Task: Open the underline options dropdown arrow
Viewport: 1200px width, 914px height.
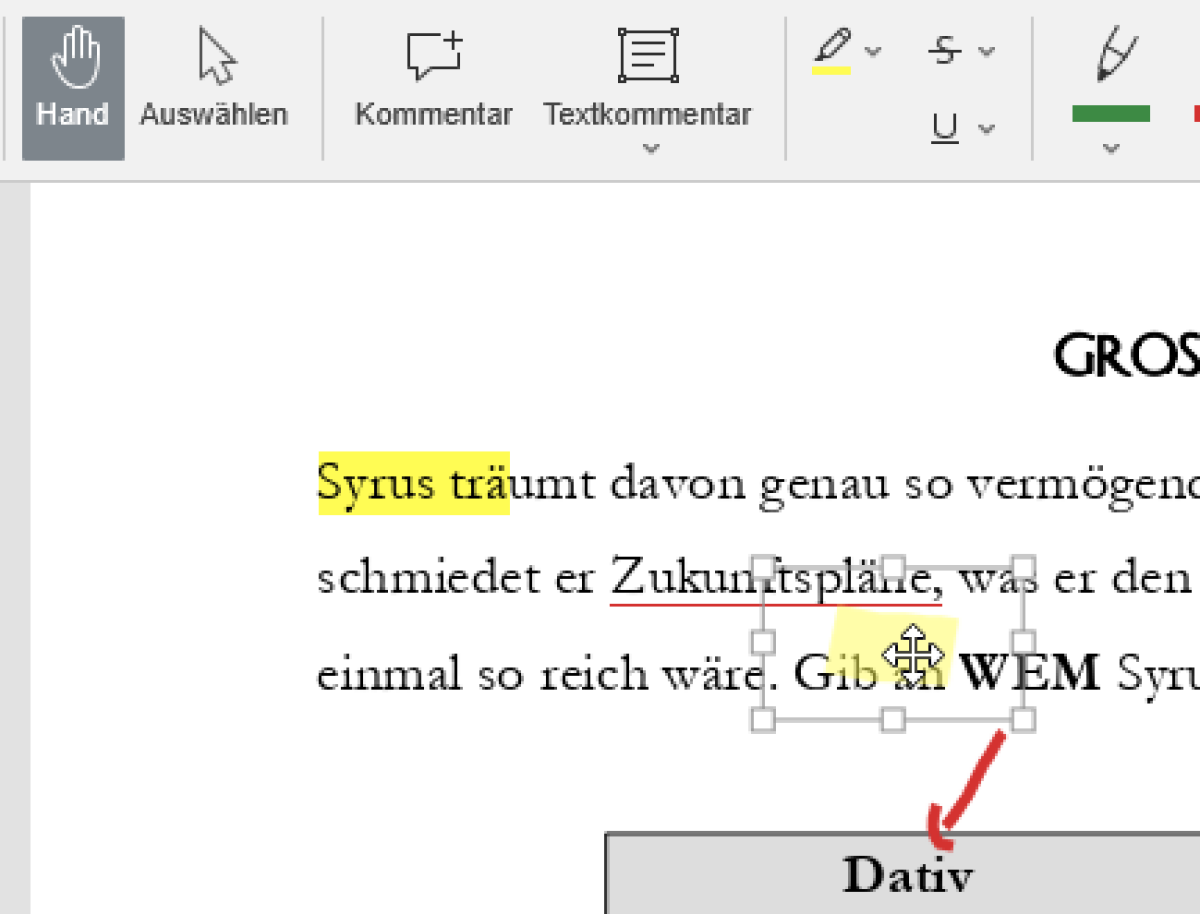Action: pyautogui.click(x=987, y=128)
